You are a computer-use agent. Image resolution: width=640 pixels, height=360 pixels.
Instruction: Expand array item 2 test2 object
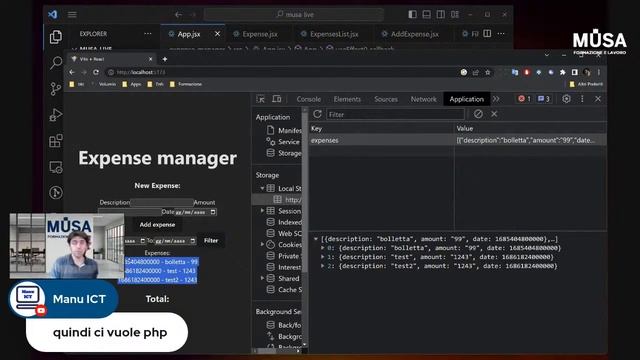[x=323, y=266]
